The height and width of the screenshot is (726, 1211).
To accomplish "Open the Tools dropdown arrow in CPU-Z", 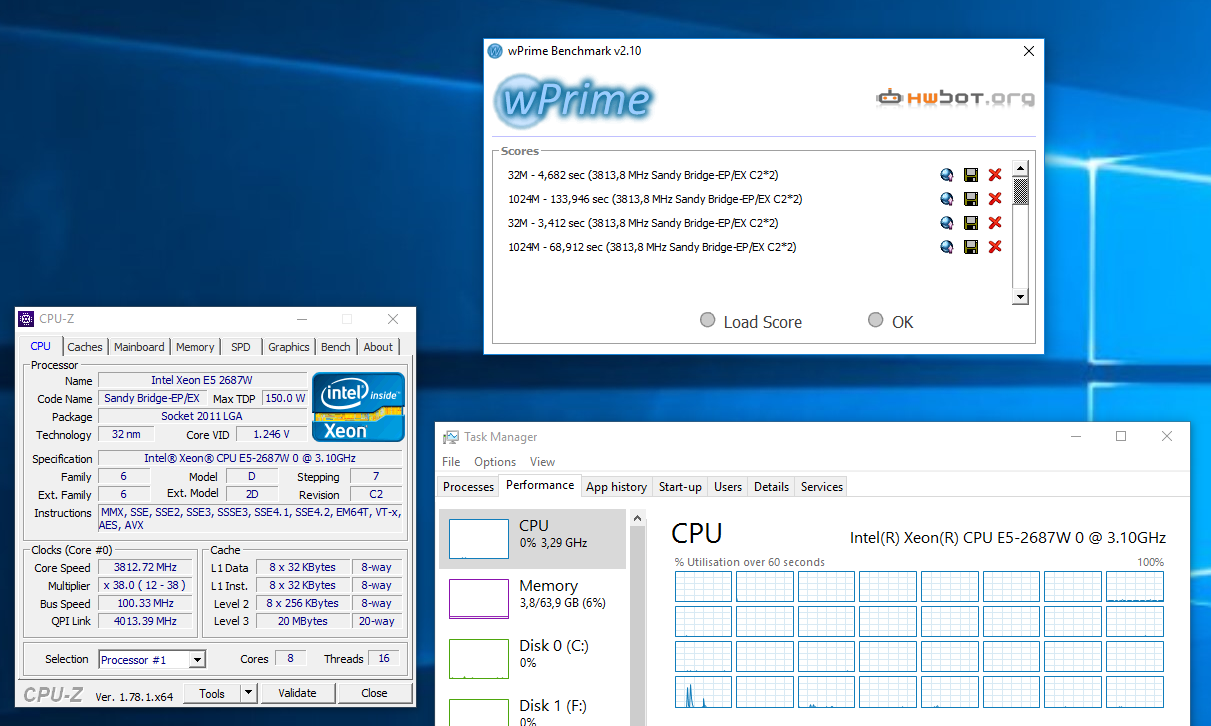I will (x=249, y=693).
